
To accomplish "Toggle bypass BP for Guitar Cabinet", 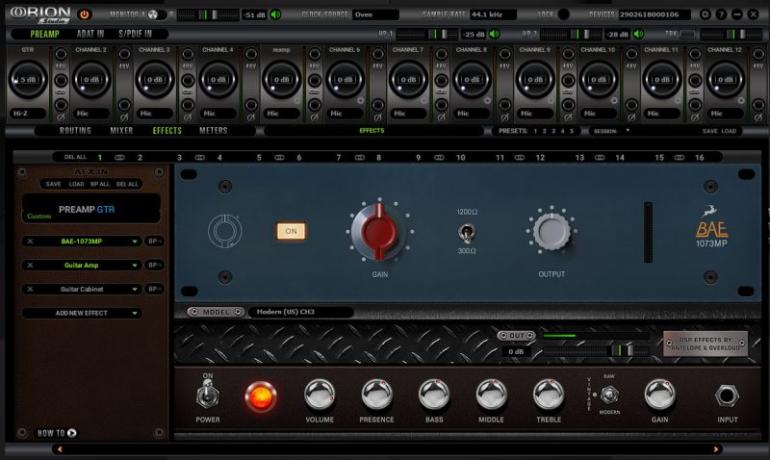I will [x=154, y=289].
